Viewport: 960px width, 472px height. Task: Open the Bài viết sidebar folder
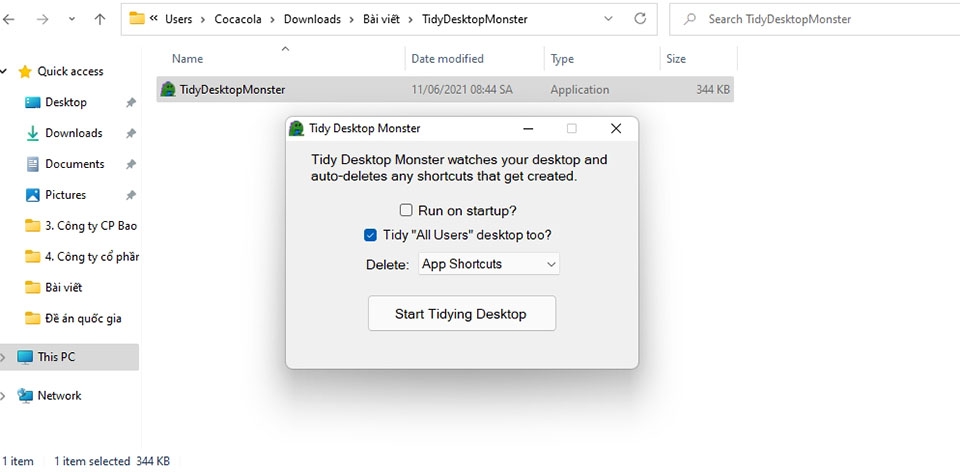click(x=63, y=288)
